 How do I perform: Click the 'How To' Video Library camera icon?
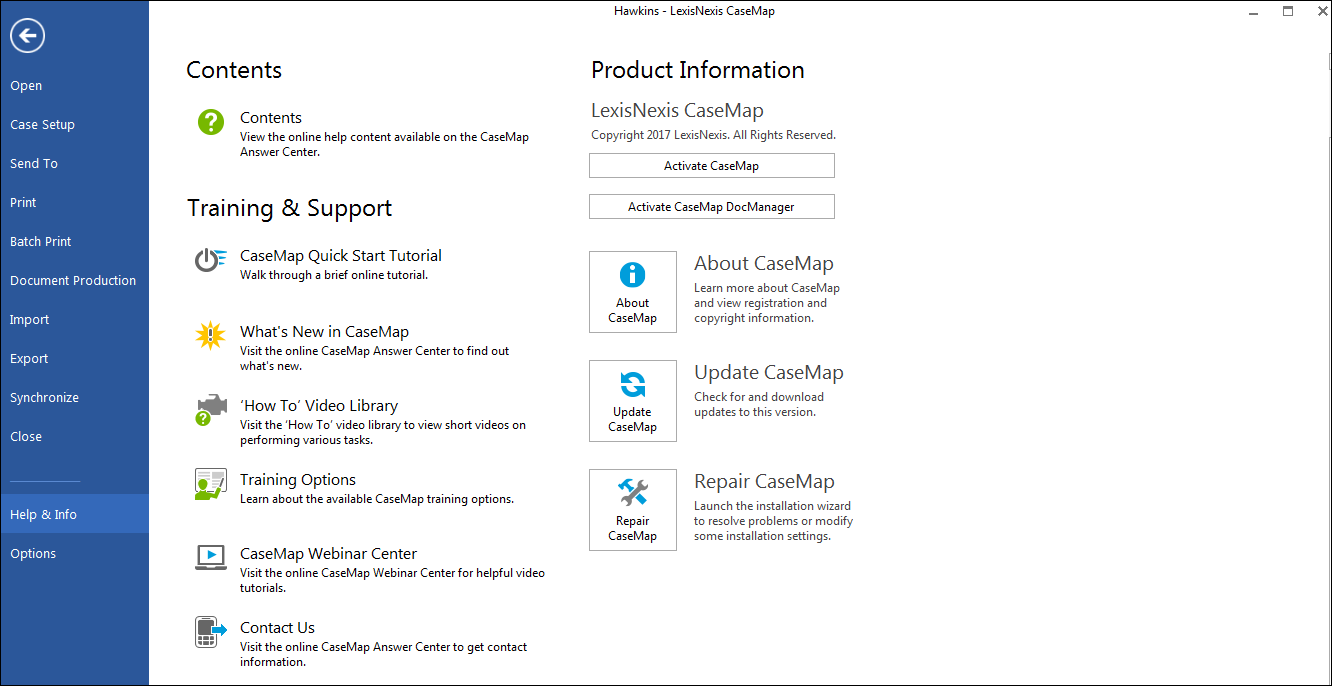tap(210, 410)
